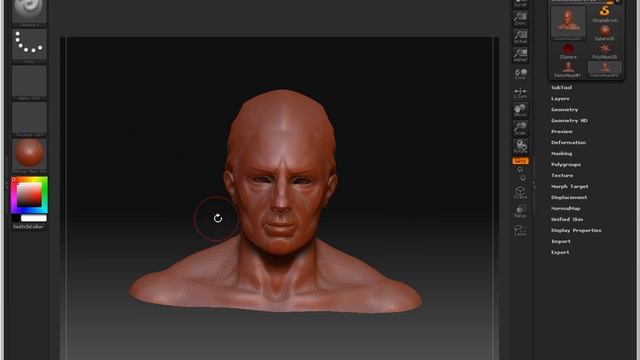
Task: Open the Display Properties section
Action: tap(576, 230)
